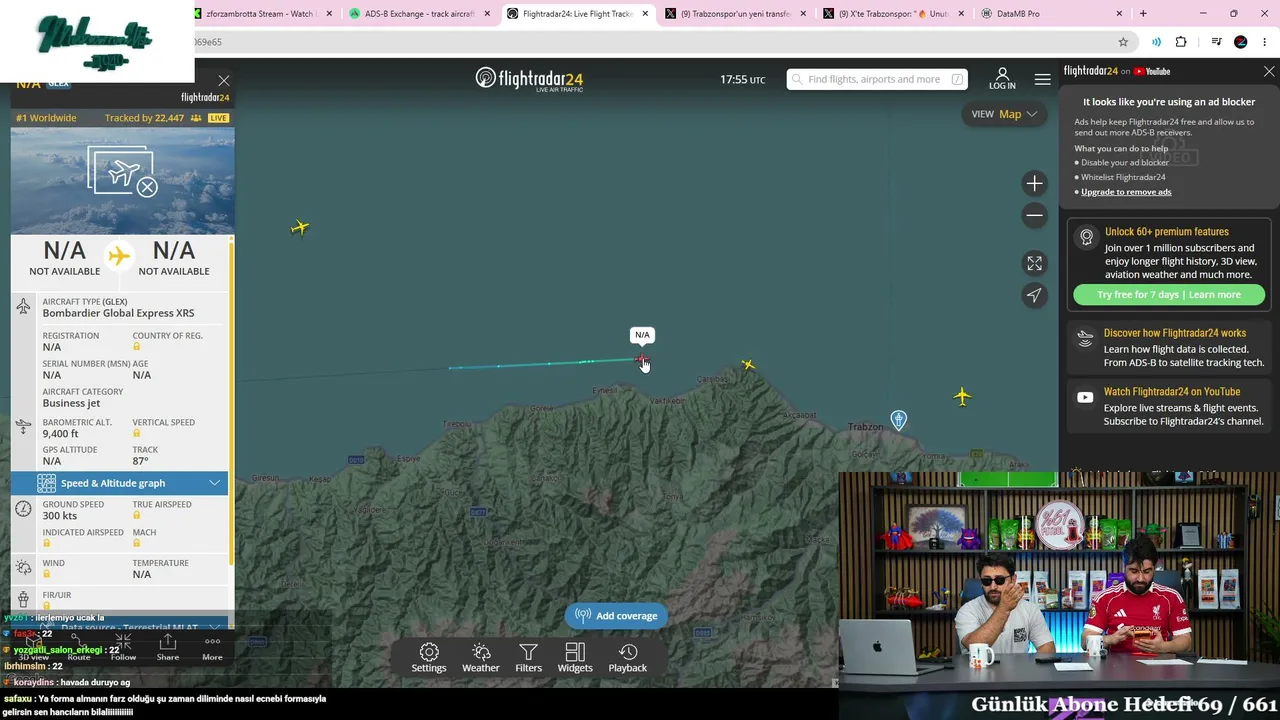The height and width of the screenshot is (720, 1280).
Task: Open the Chrome profile avatar
Action: (x=1241, y=42)
